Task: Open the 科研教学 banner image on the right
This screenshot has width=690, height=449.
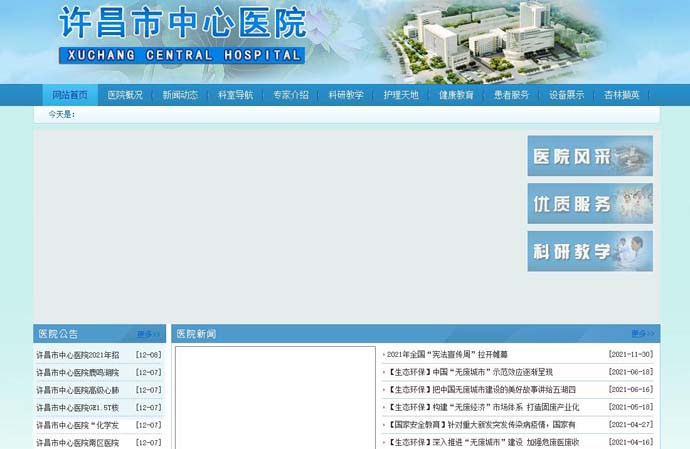Action: click(590, 251)
